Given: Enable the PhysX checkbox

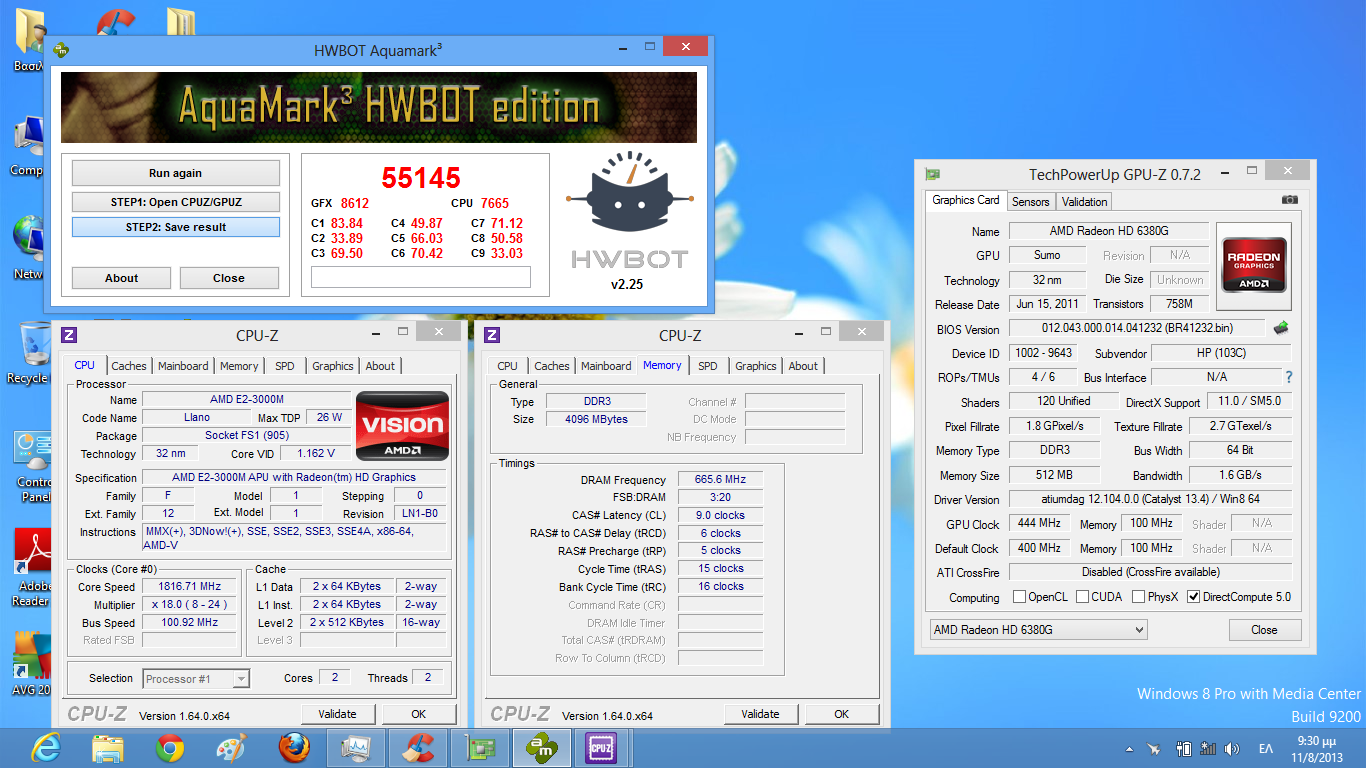Looking at the screenshot, I should coord(1139,597).
